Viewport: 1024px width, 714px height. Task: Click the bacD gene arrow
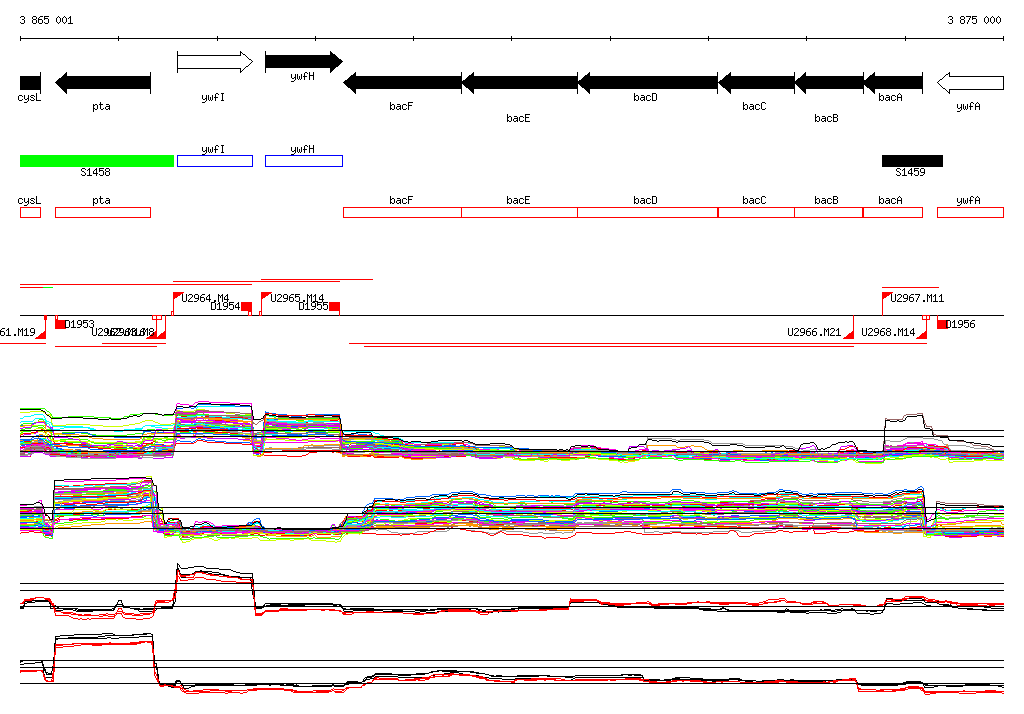point(647,83)
